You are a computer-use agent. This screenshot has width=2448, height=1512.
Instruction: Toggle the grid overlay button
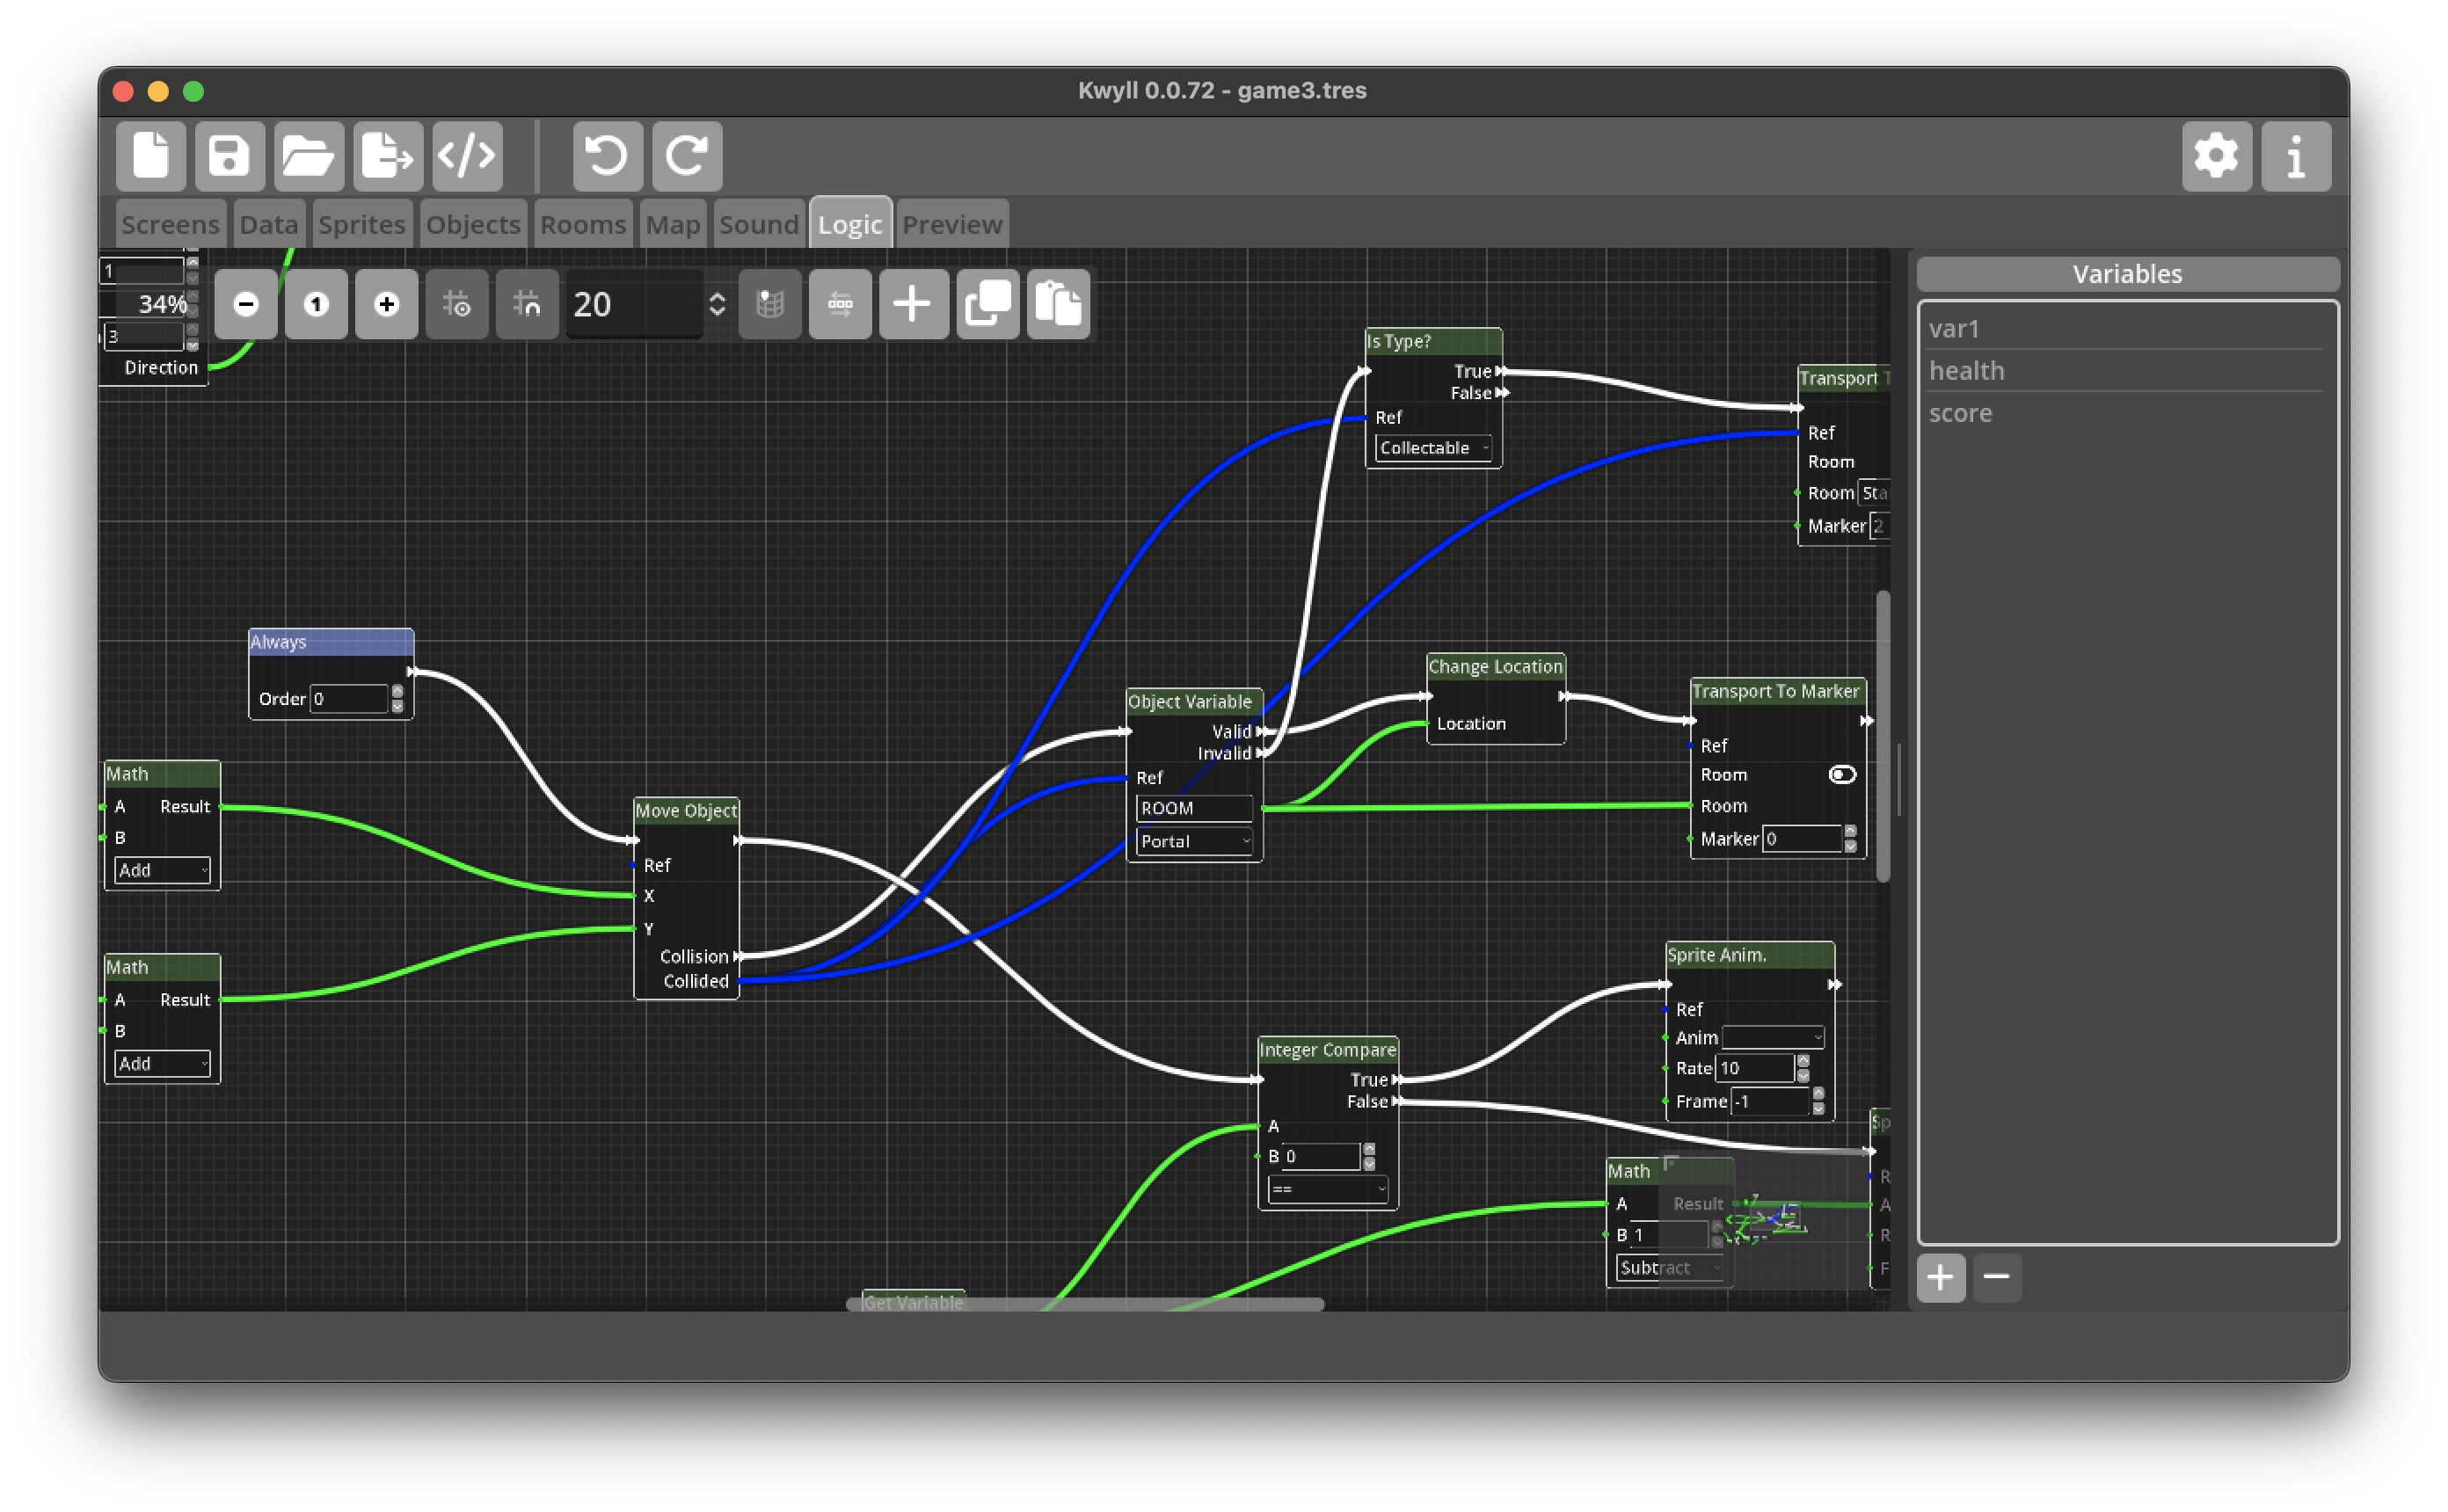pyautogui.click(x=770, y=304)
